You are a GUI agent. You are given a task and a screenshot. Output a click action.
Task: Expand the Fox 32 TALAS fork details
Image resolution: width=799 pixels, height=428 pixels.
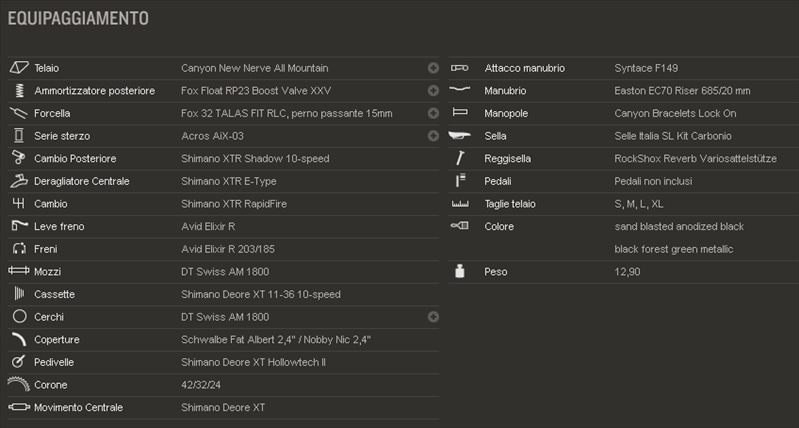click(x=433, y=113)
